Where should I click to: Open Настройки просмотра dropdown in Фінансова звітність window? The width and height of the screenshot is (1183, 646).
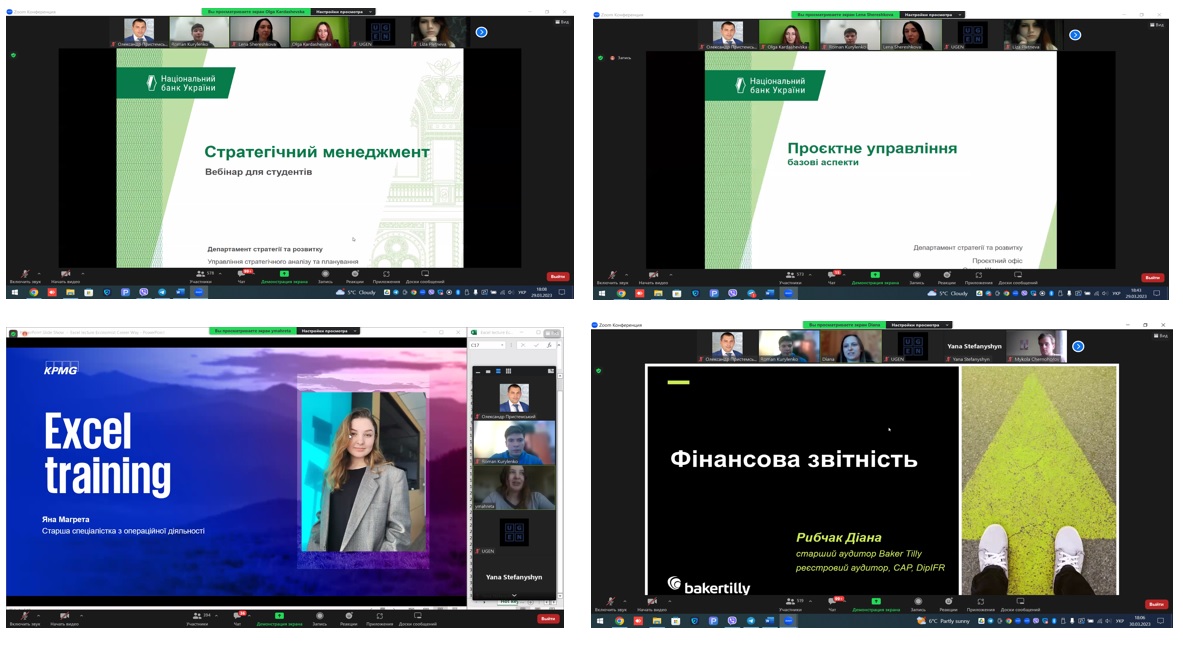pos(920,325)
